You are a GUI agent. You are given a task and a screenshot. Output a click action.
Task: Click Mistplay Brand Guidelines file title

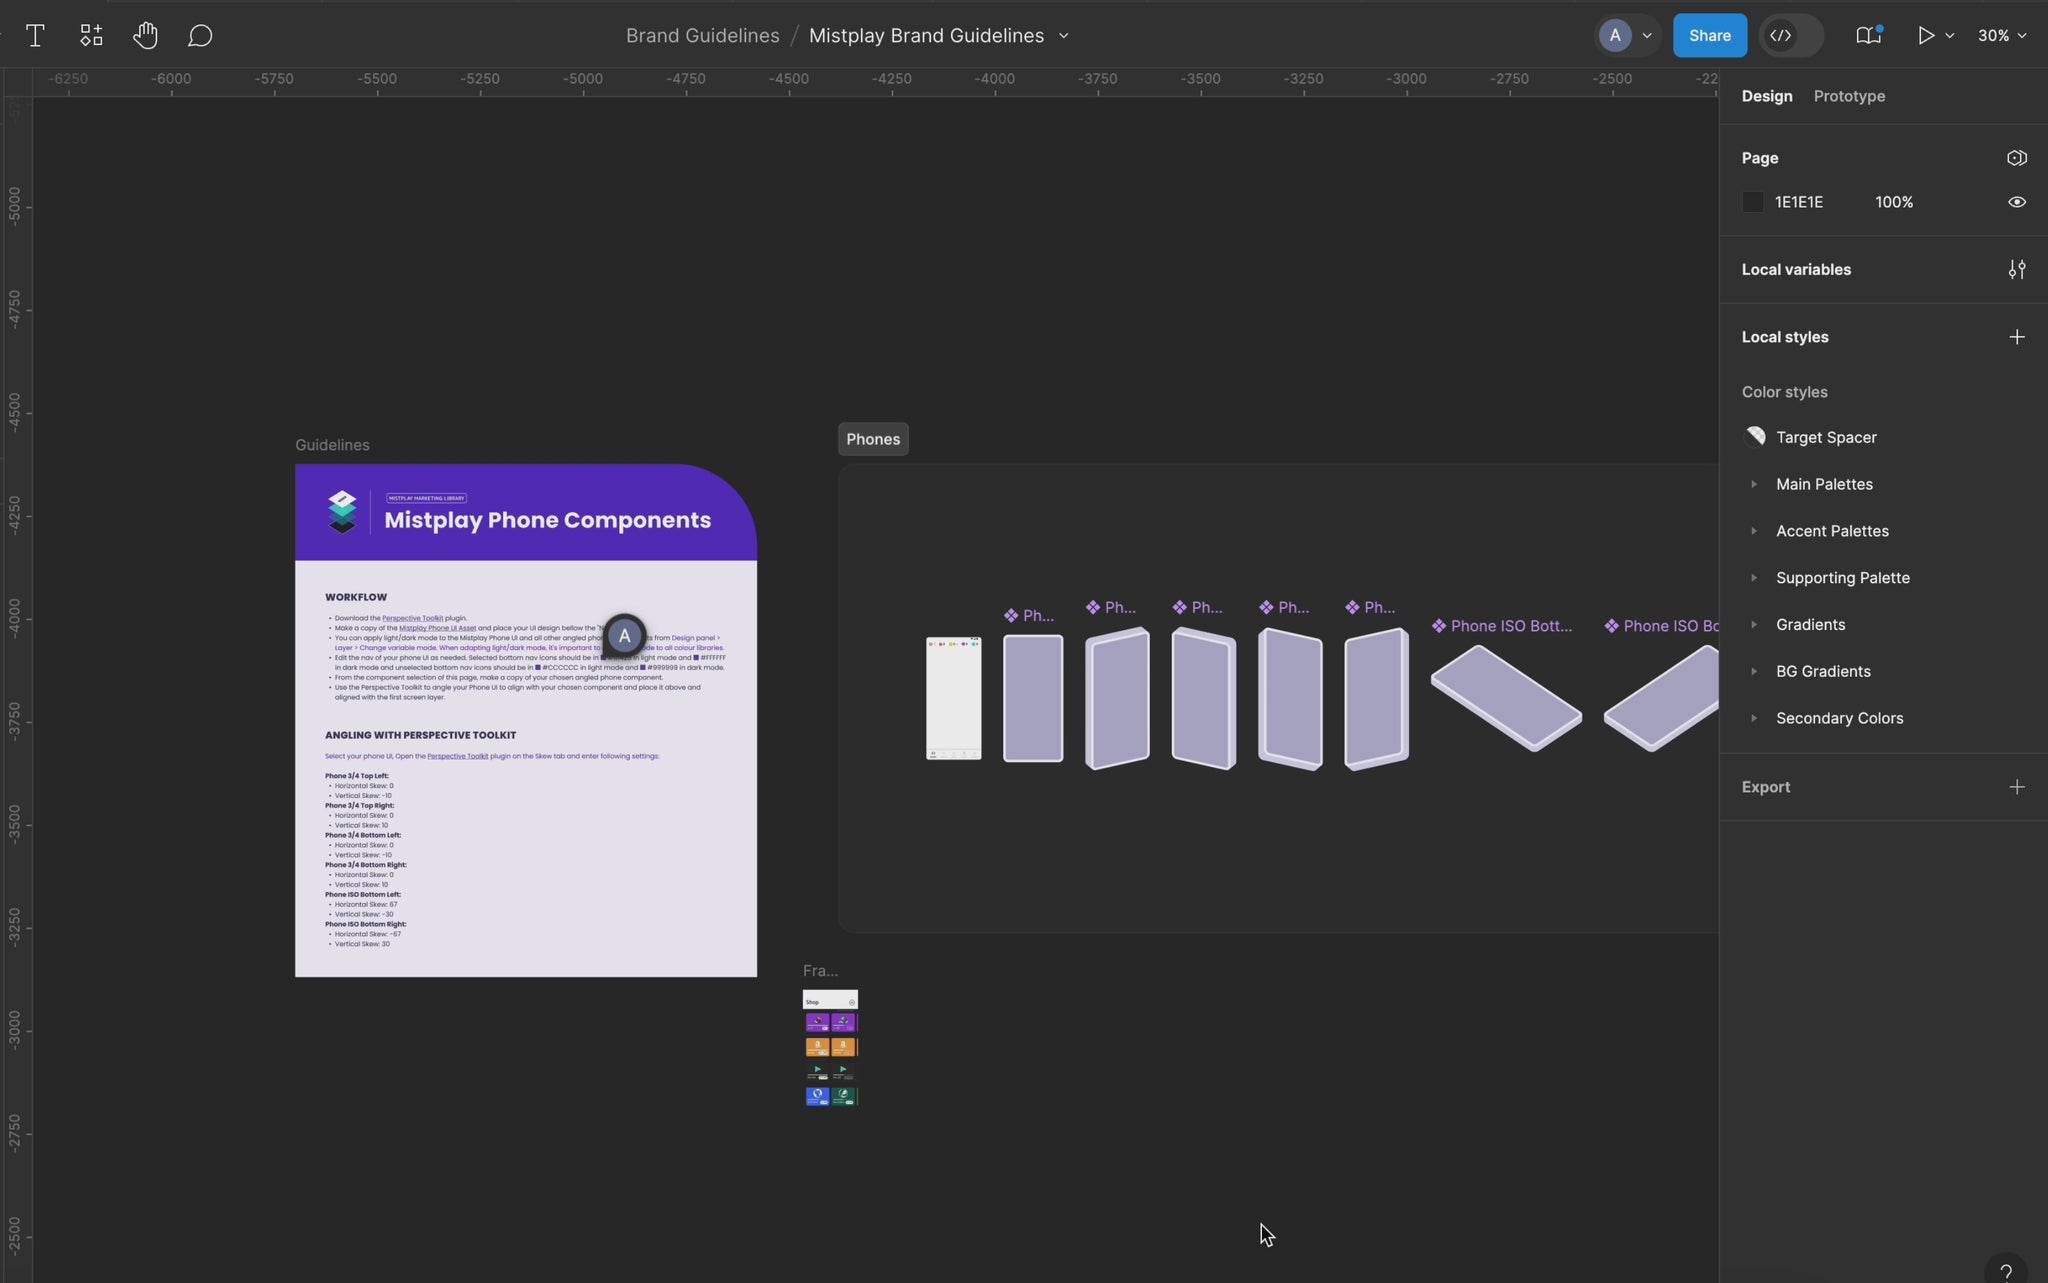pyautogui.click(x=926, y=36)
